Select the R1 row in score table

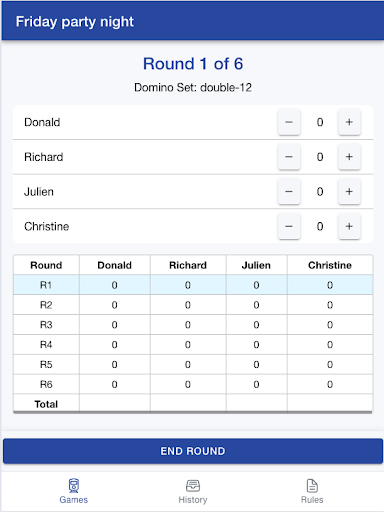(x=193, y=285)
